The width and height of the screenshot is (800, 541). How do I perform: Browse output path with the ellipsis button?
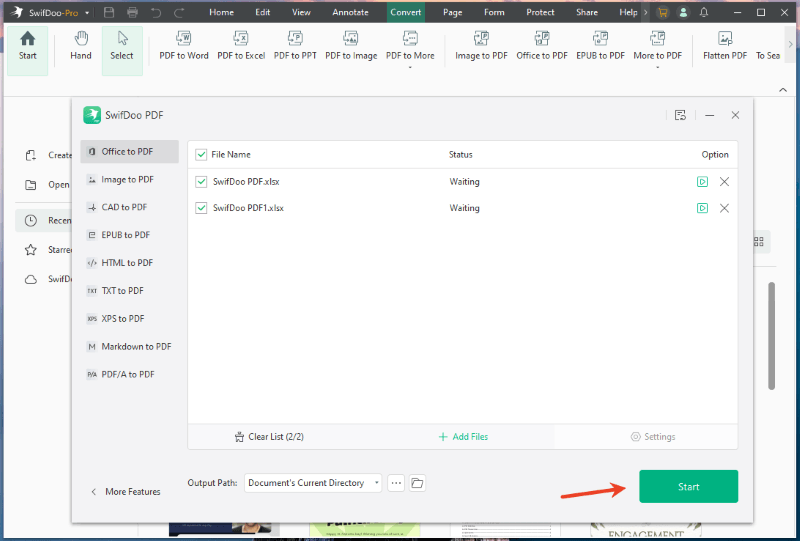[396, 483]
